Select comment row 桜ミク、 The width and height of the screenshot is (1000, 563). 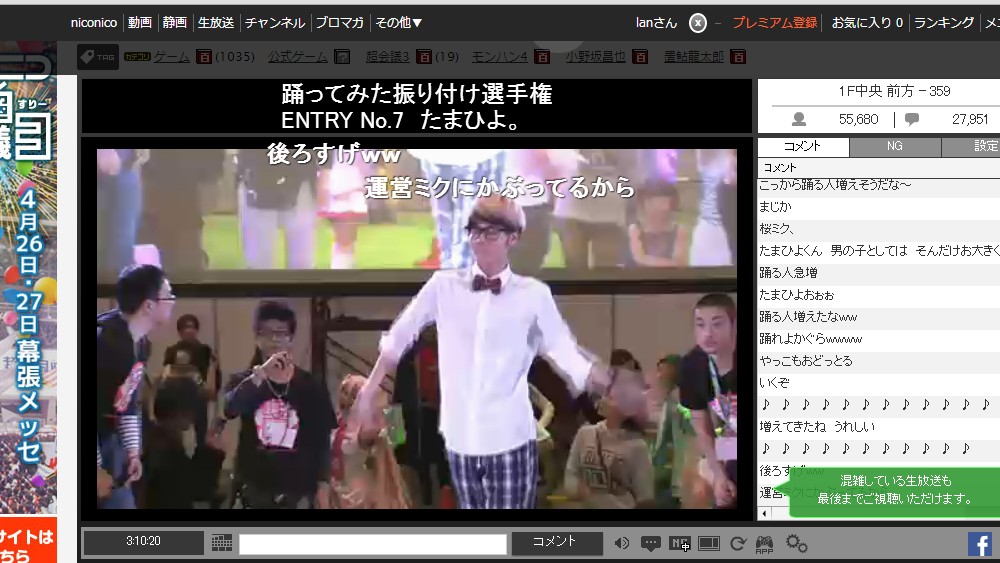[x=879, y=229]
